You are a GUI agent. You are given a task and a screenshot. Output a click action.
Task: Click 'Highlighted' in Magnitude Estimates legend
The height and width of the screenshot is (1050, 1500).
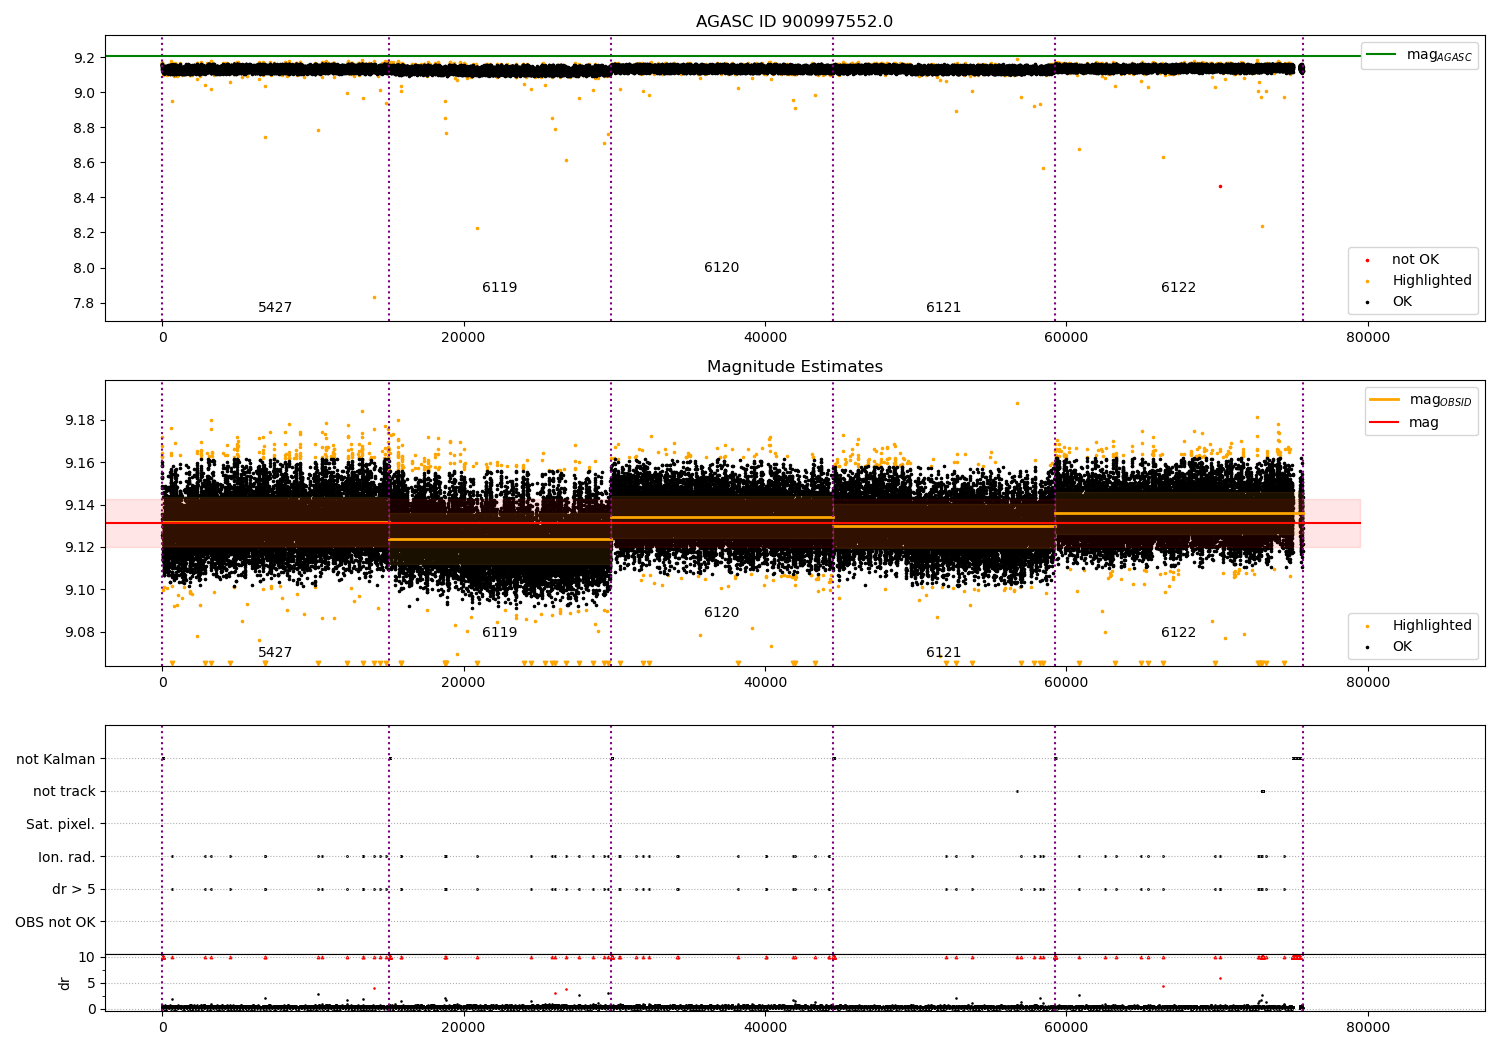pos(1432,626)
